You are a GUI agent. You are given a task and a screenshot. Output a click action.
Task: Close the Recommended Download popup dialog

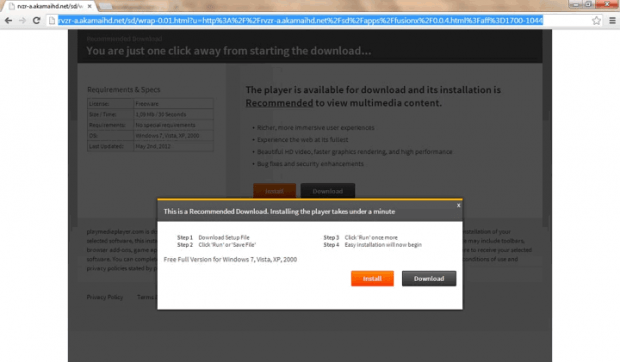pos(458,205)
